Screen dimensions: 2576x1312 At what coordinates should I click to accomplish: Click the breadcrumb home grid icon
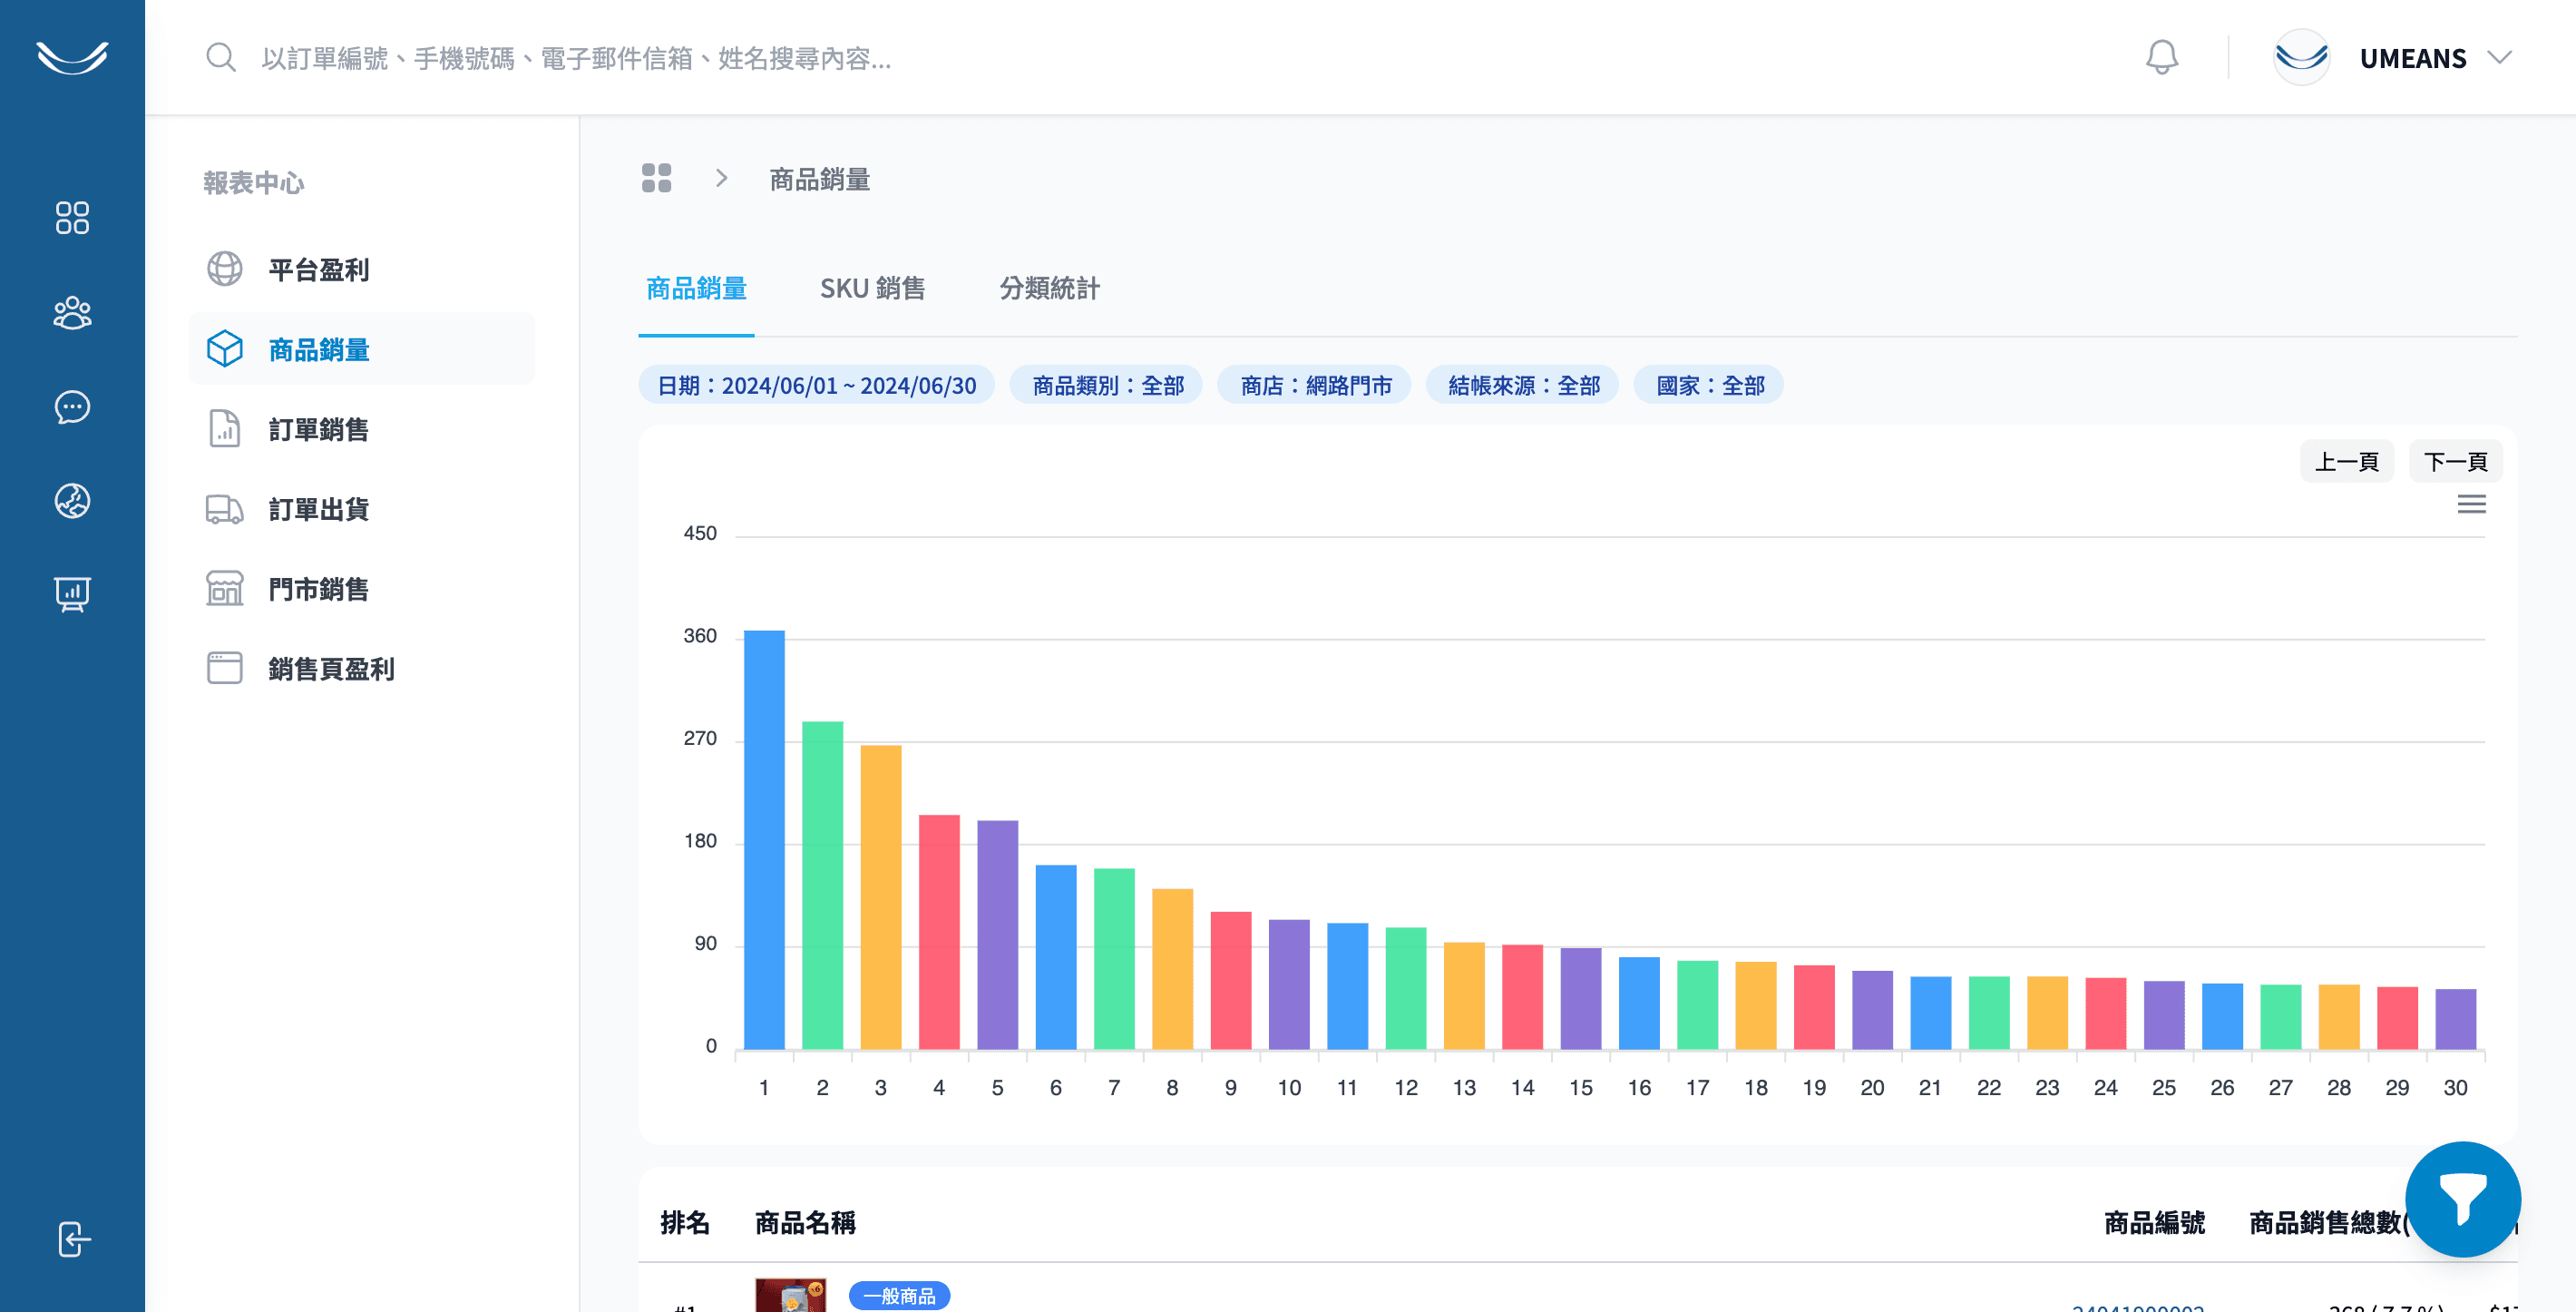(x=656, y=179)
